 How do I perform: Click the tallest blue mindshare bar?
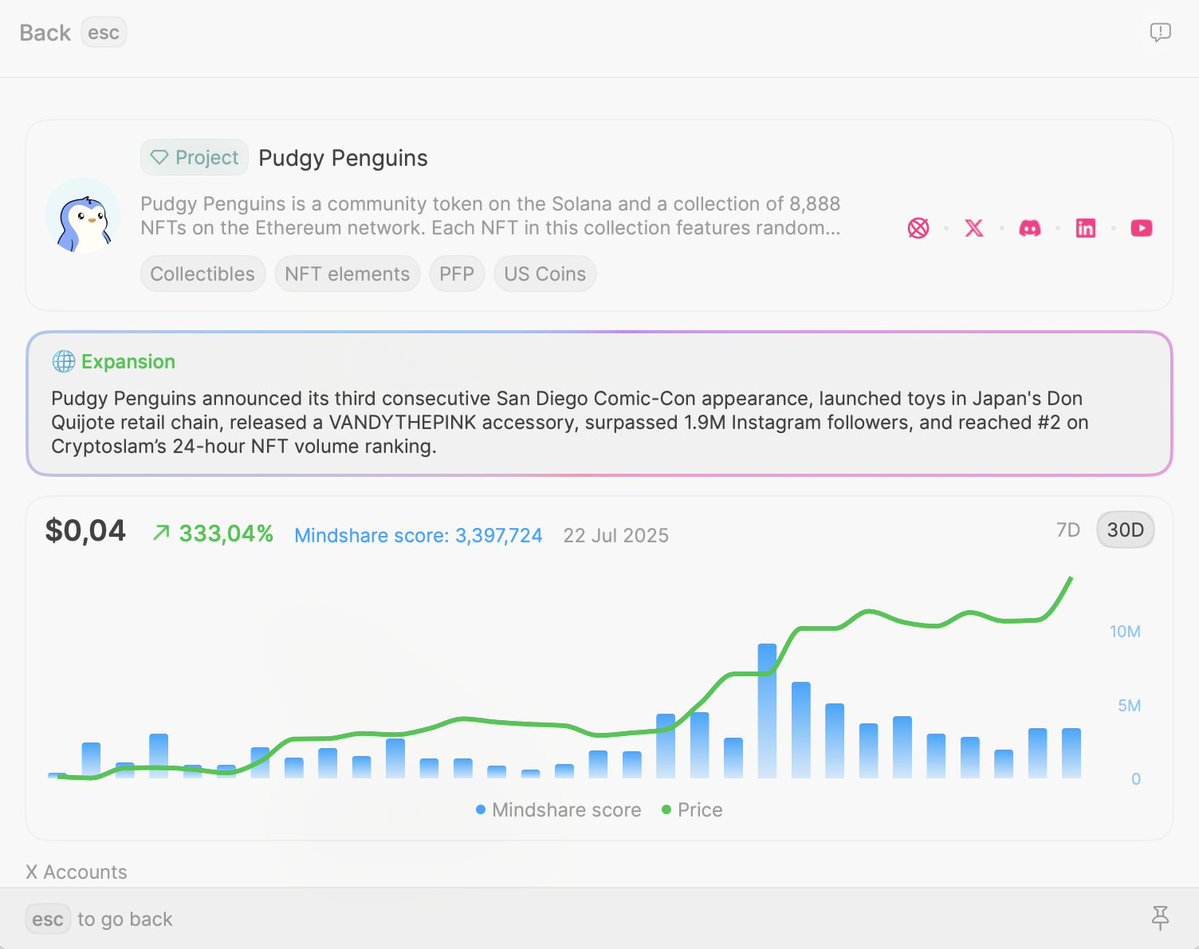pos(767,710)
